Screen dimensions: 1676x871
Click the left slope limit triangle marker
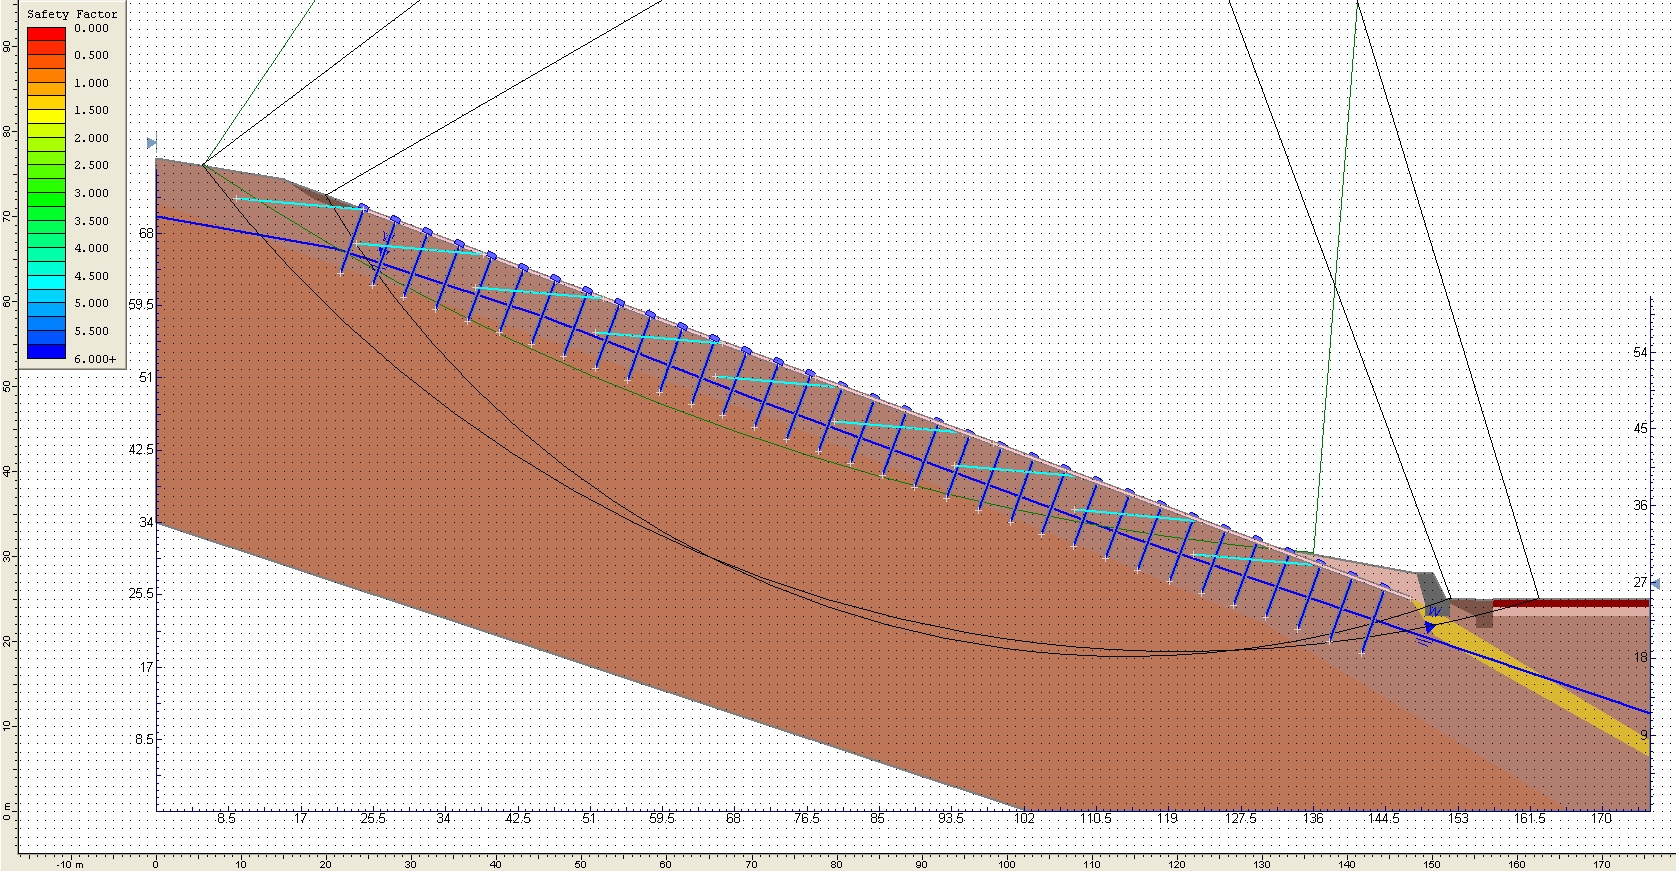(x=152, y=143)
